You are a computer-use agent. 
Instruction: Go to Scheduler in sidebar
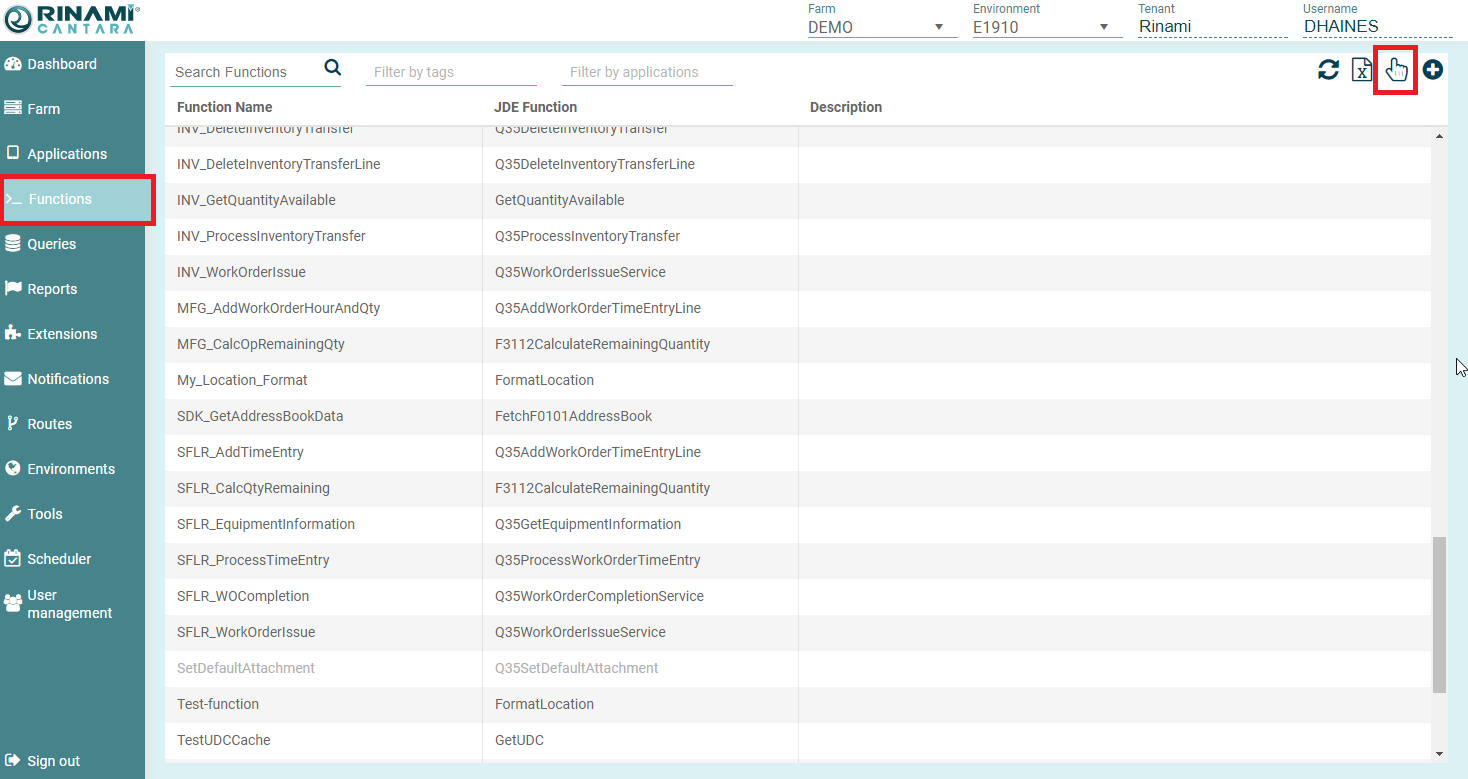(x=59, y=559)
